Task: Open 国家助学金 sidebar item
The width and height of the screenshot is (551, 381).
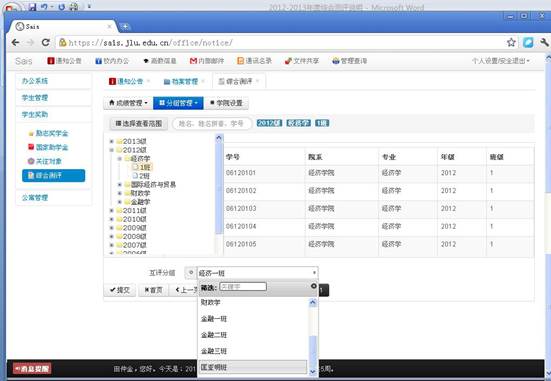Action: (x=48, y=147)
